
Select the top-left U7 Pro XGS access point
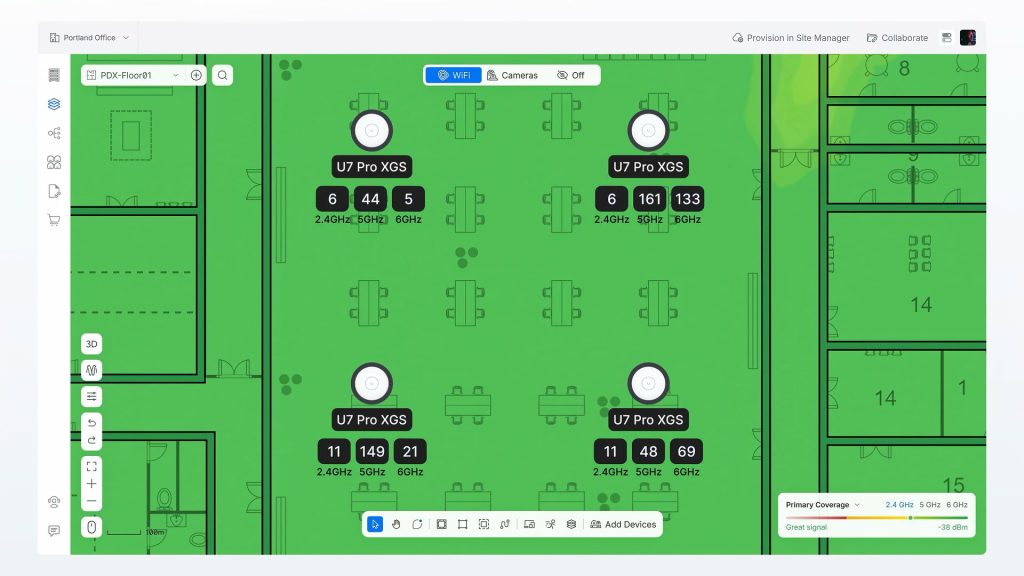click(x=372, y=131)
